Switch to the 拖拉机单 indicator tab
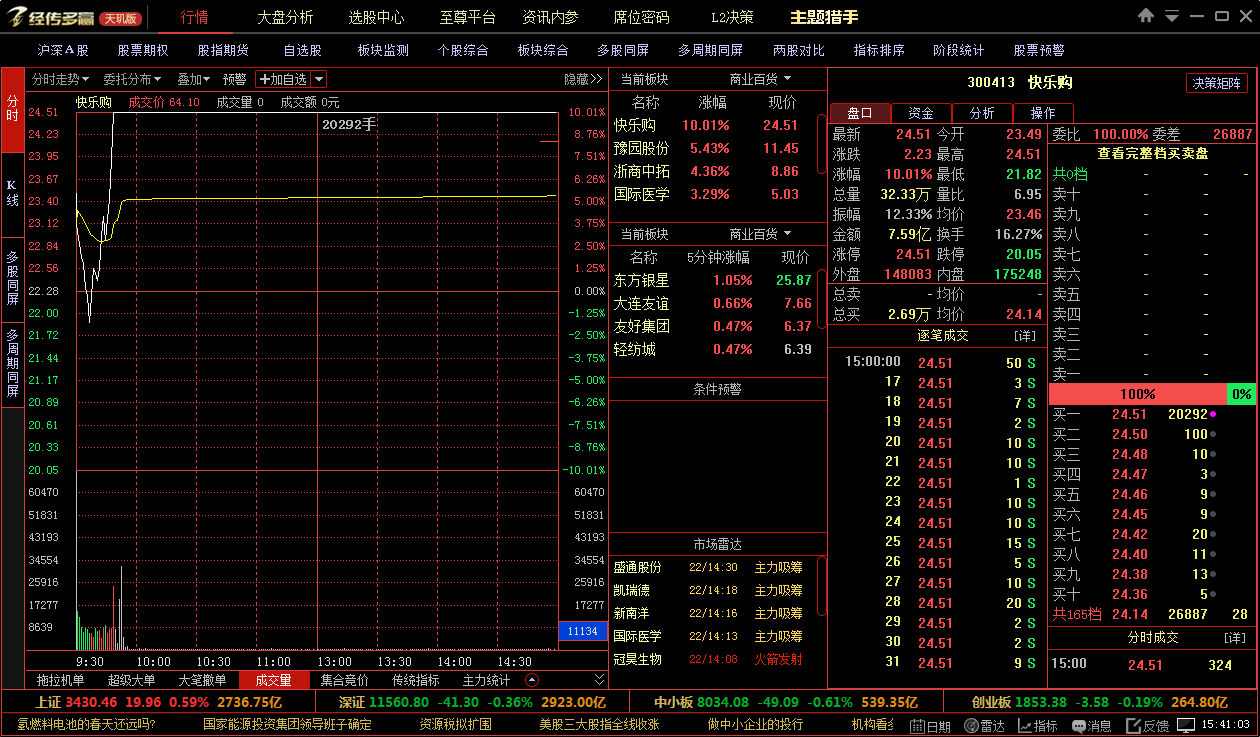 [61, 680]
